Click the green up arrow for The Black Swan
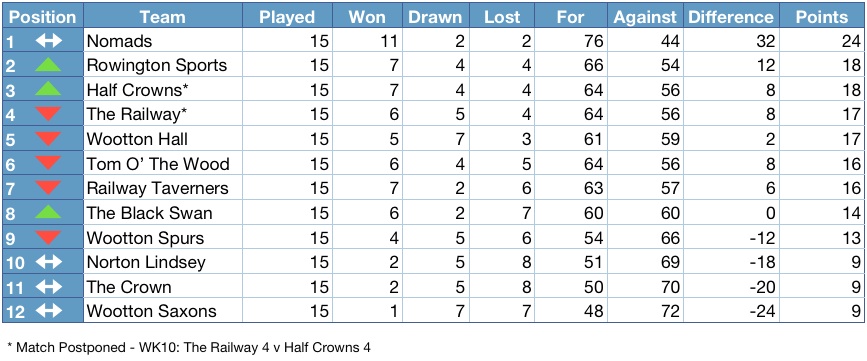Screen dimensions: 867x361 (x=49, y=213)
